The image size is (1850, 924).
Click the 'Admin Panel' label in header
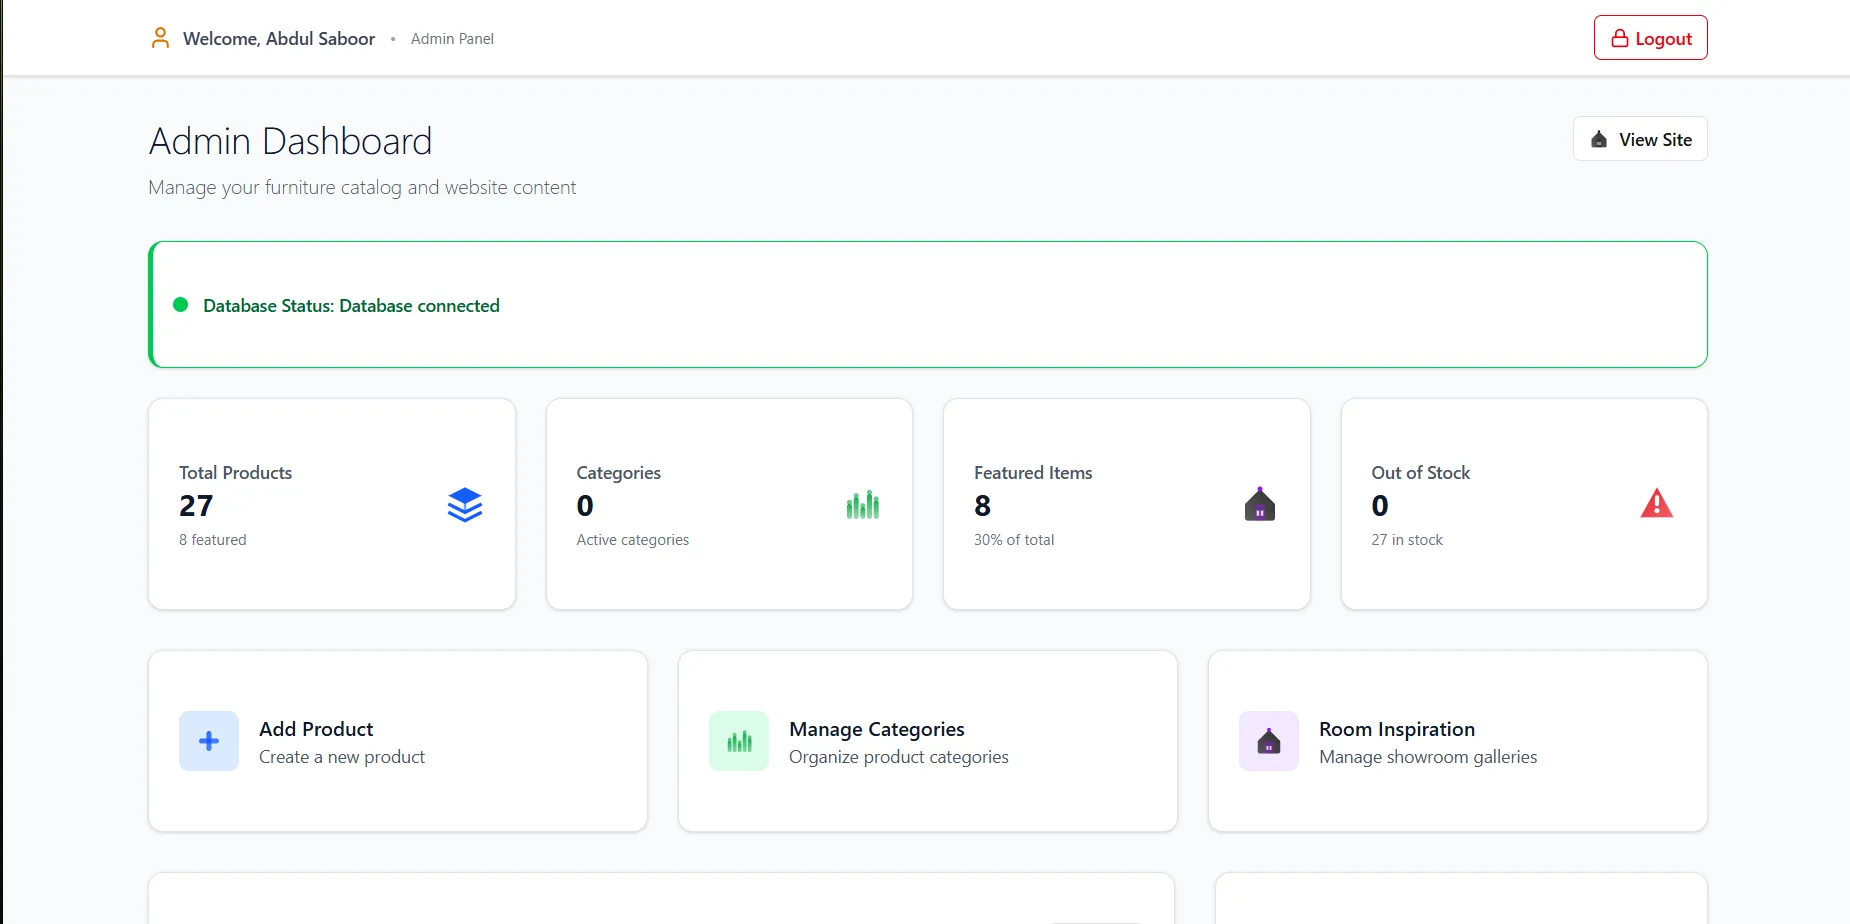point(452,39)
